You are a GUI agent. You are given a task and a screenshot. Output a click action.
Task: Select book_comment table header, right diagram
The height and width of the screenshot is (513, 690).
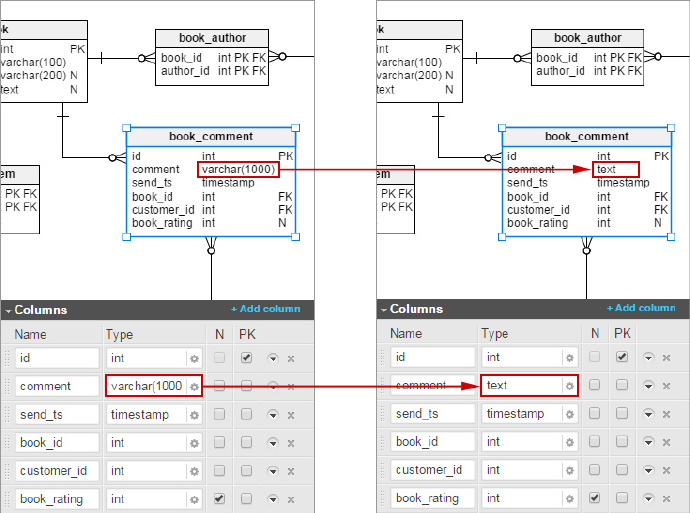[587, 136]
